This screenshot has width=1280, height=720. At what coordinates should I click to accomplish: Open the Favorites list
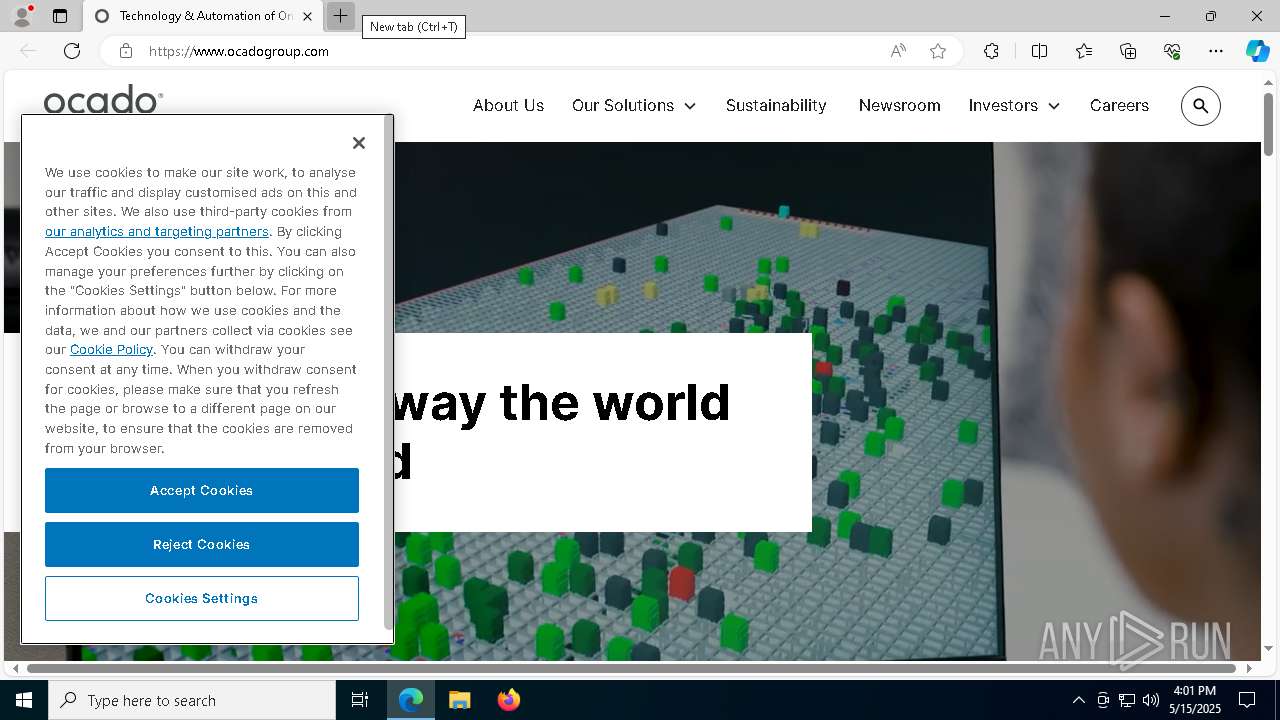(x=1084, y=51)
